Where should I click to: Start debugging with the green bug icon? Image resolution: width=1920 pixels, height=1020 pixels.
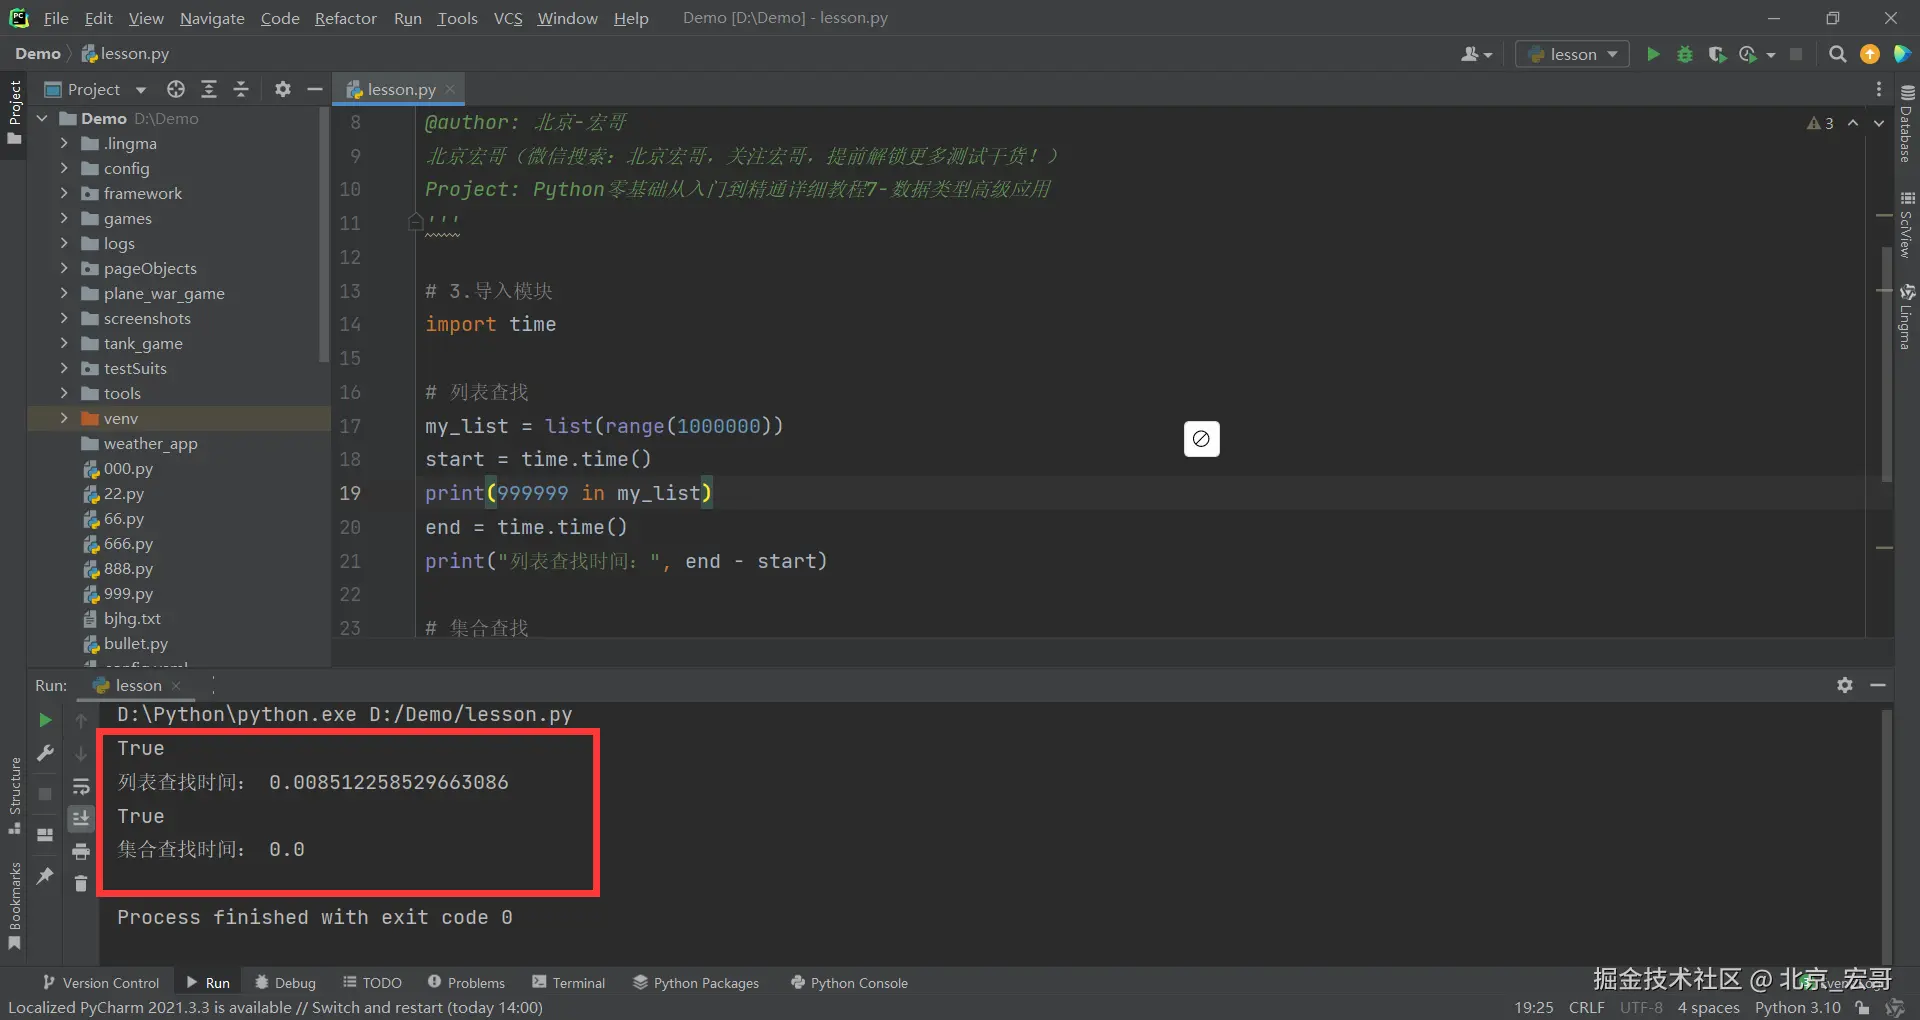(1685, 54)
